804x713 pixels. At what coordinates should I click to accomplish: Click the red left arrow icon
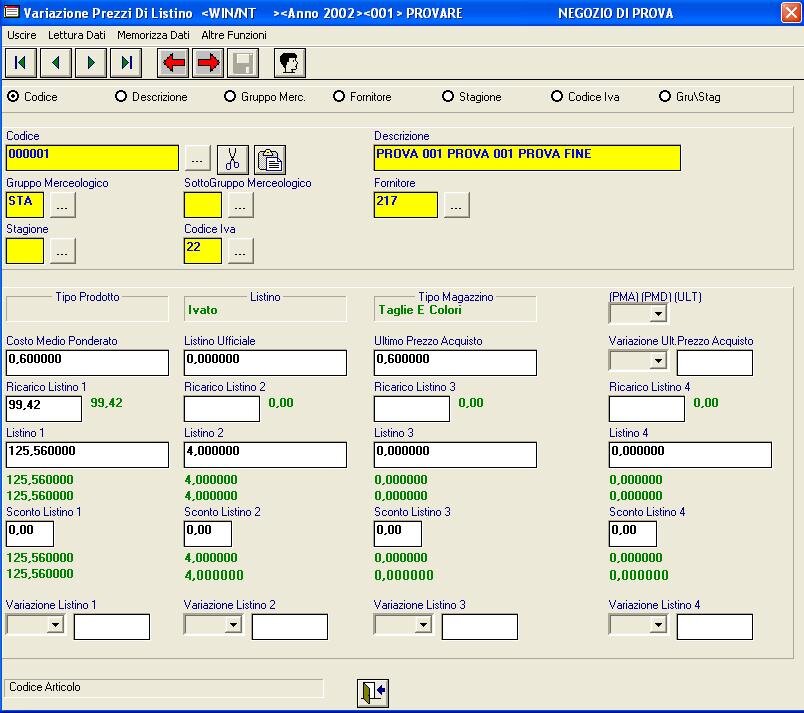[174, 63]
